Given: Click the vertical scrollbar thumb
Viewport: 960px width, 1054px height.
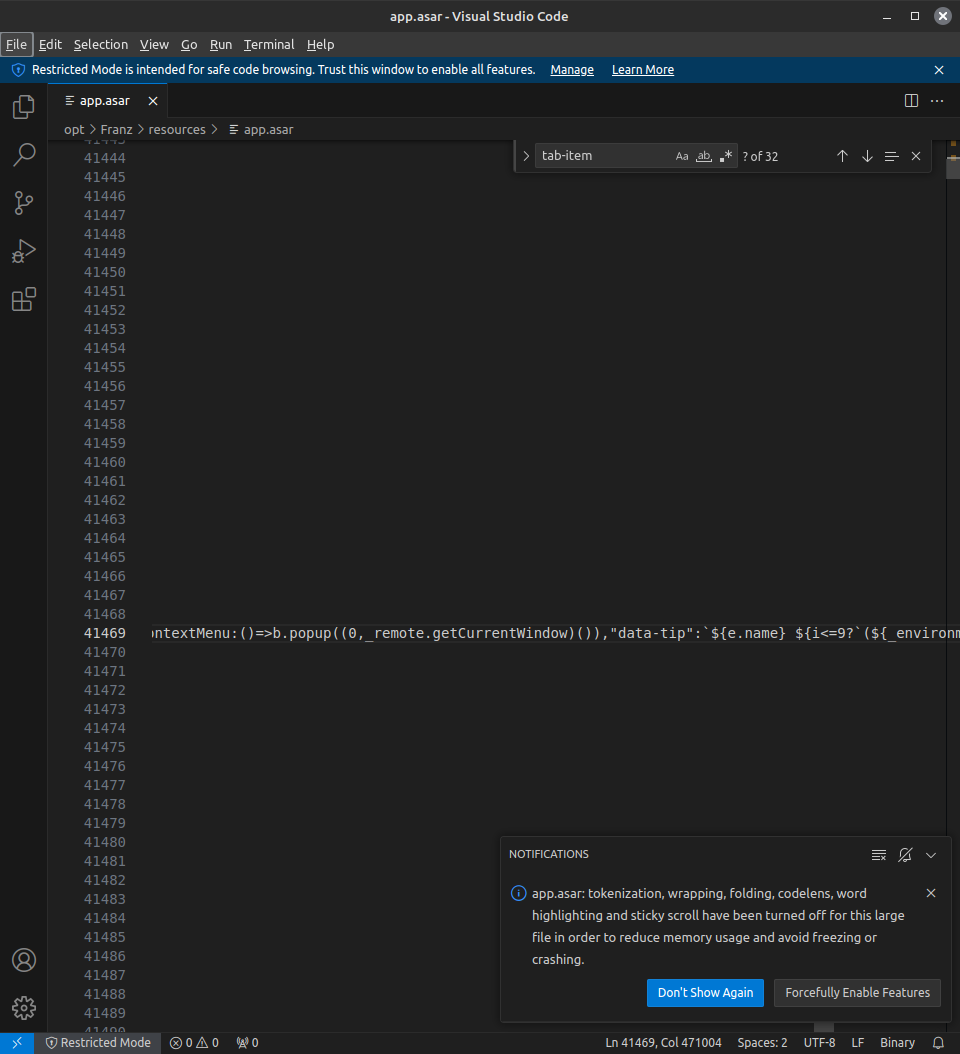Looking at the screenshot, I should click(953, 167).
